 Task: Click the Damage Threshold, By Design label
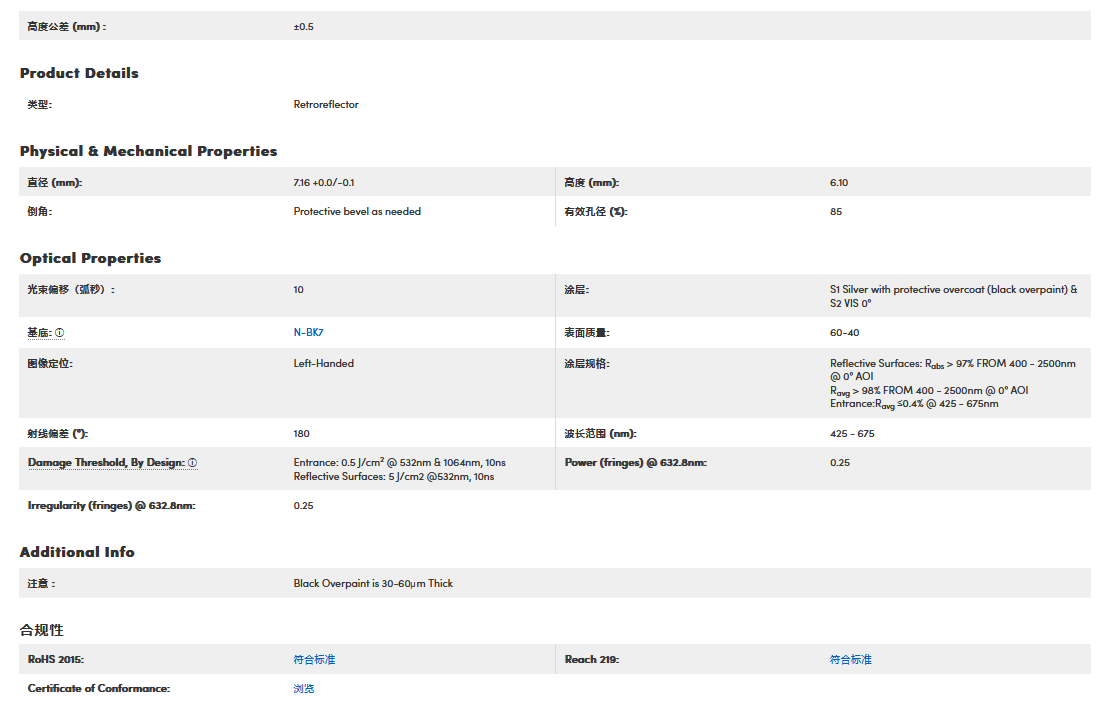pos(106,463)
